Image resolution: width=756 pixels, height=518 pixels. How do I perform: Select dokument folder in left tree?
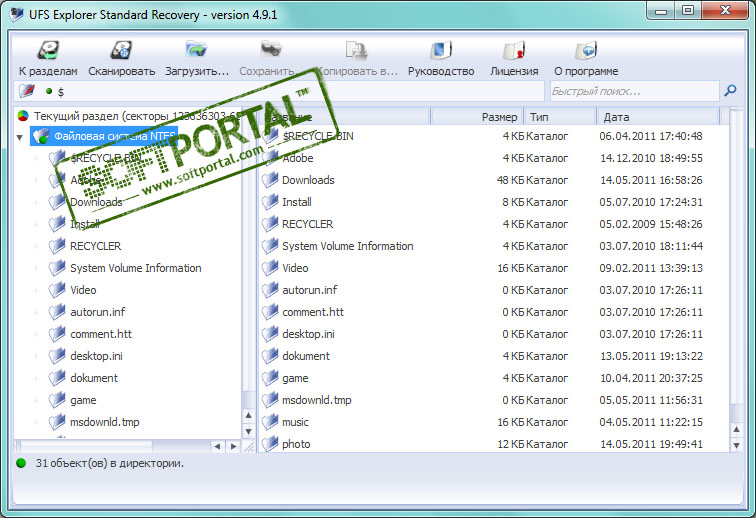94,378
